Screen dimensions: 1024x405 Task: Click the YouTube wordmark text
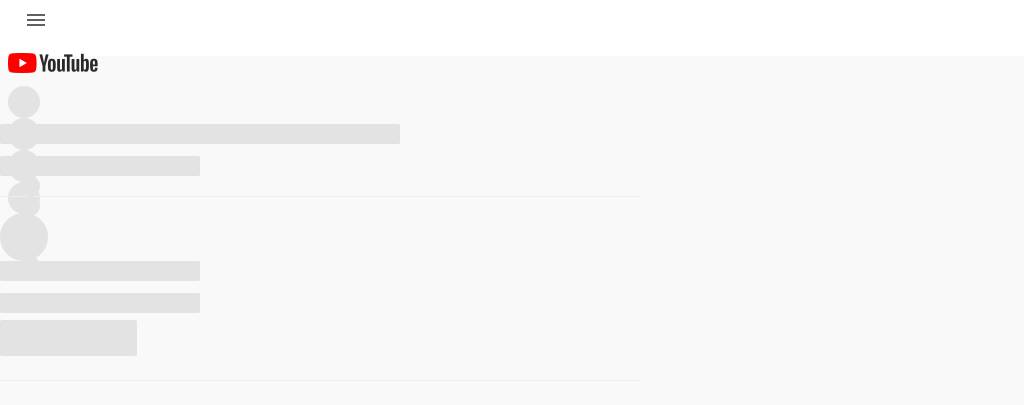click(69, 64)
